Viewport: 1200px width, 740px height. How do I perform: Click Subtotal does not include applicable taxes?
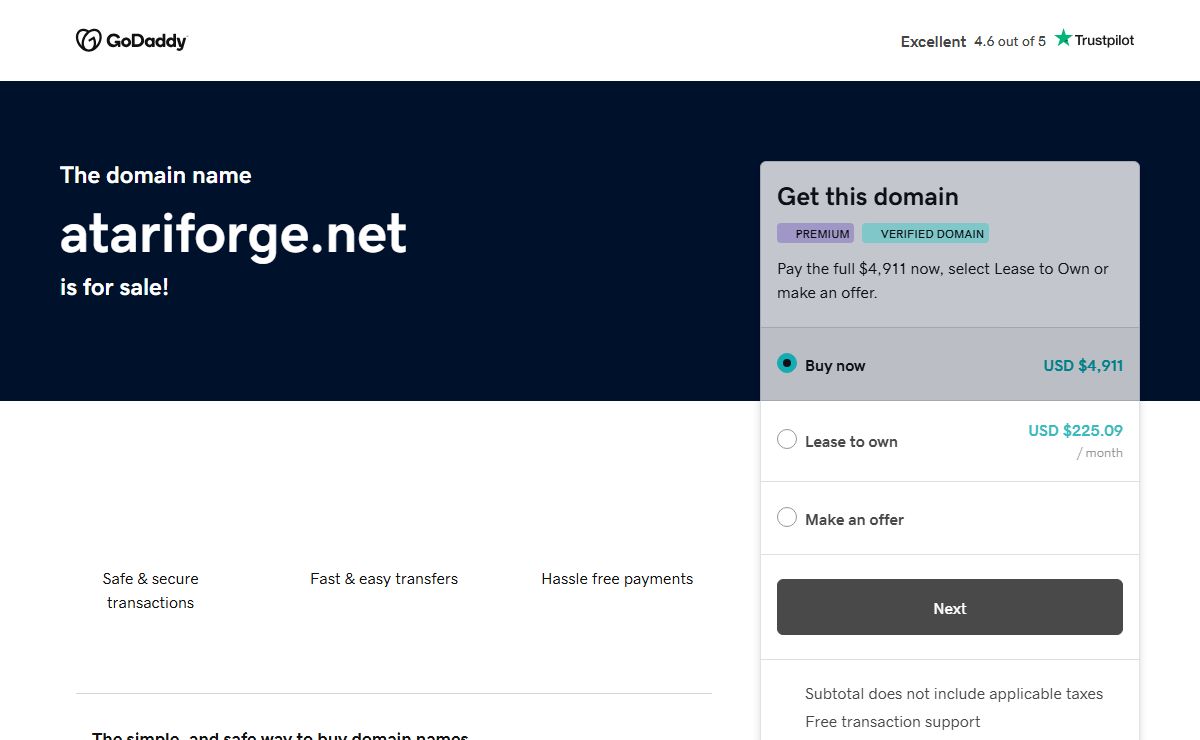(x=954, y=693)
